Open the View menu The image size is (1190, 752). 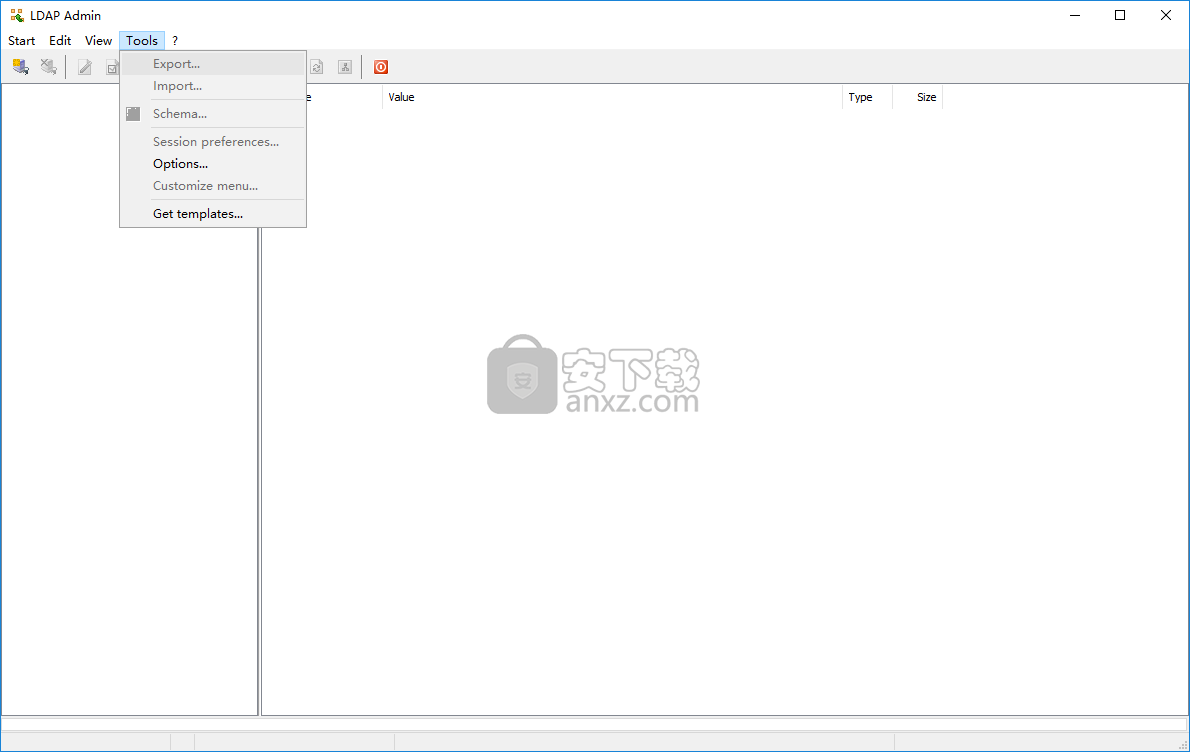pyautogui.click(x=98, y=41)
